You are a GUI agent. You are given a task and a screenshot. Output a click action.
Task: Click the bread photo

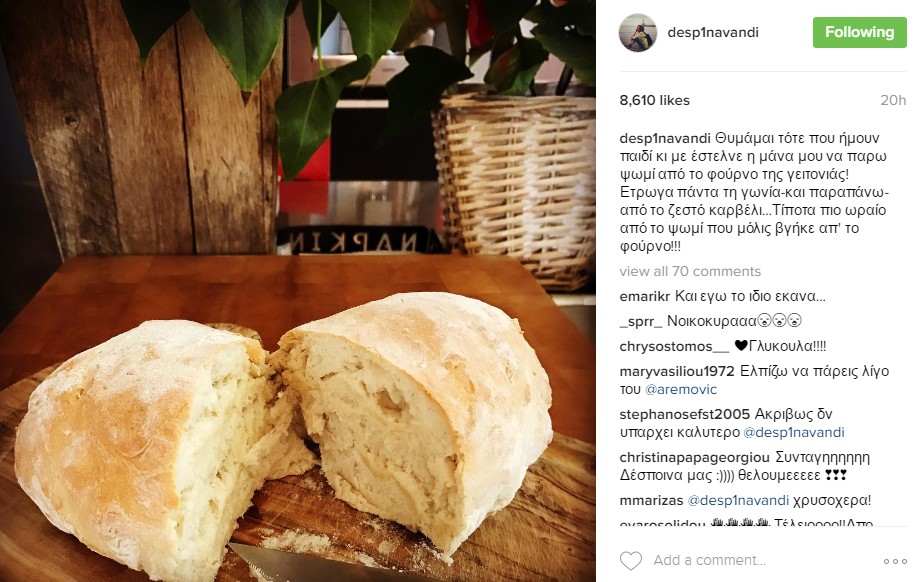tap(298, 291)
